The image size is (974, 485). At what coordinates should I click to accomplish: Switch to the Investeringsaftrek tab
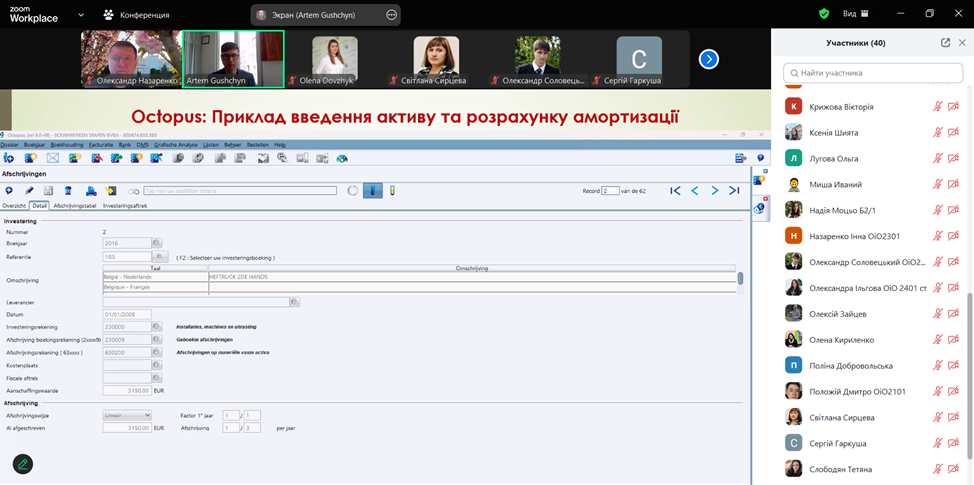[125, 206]
